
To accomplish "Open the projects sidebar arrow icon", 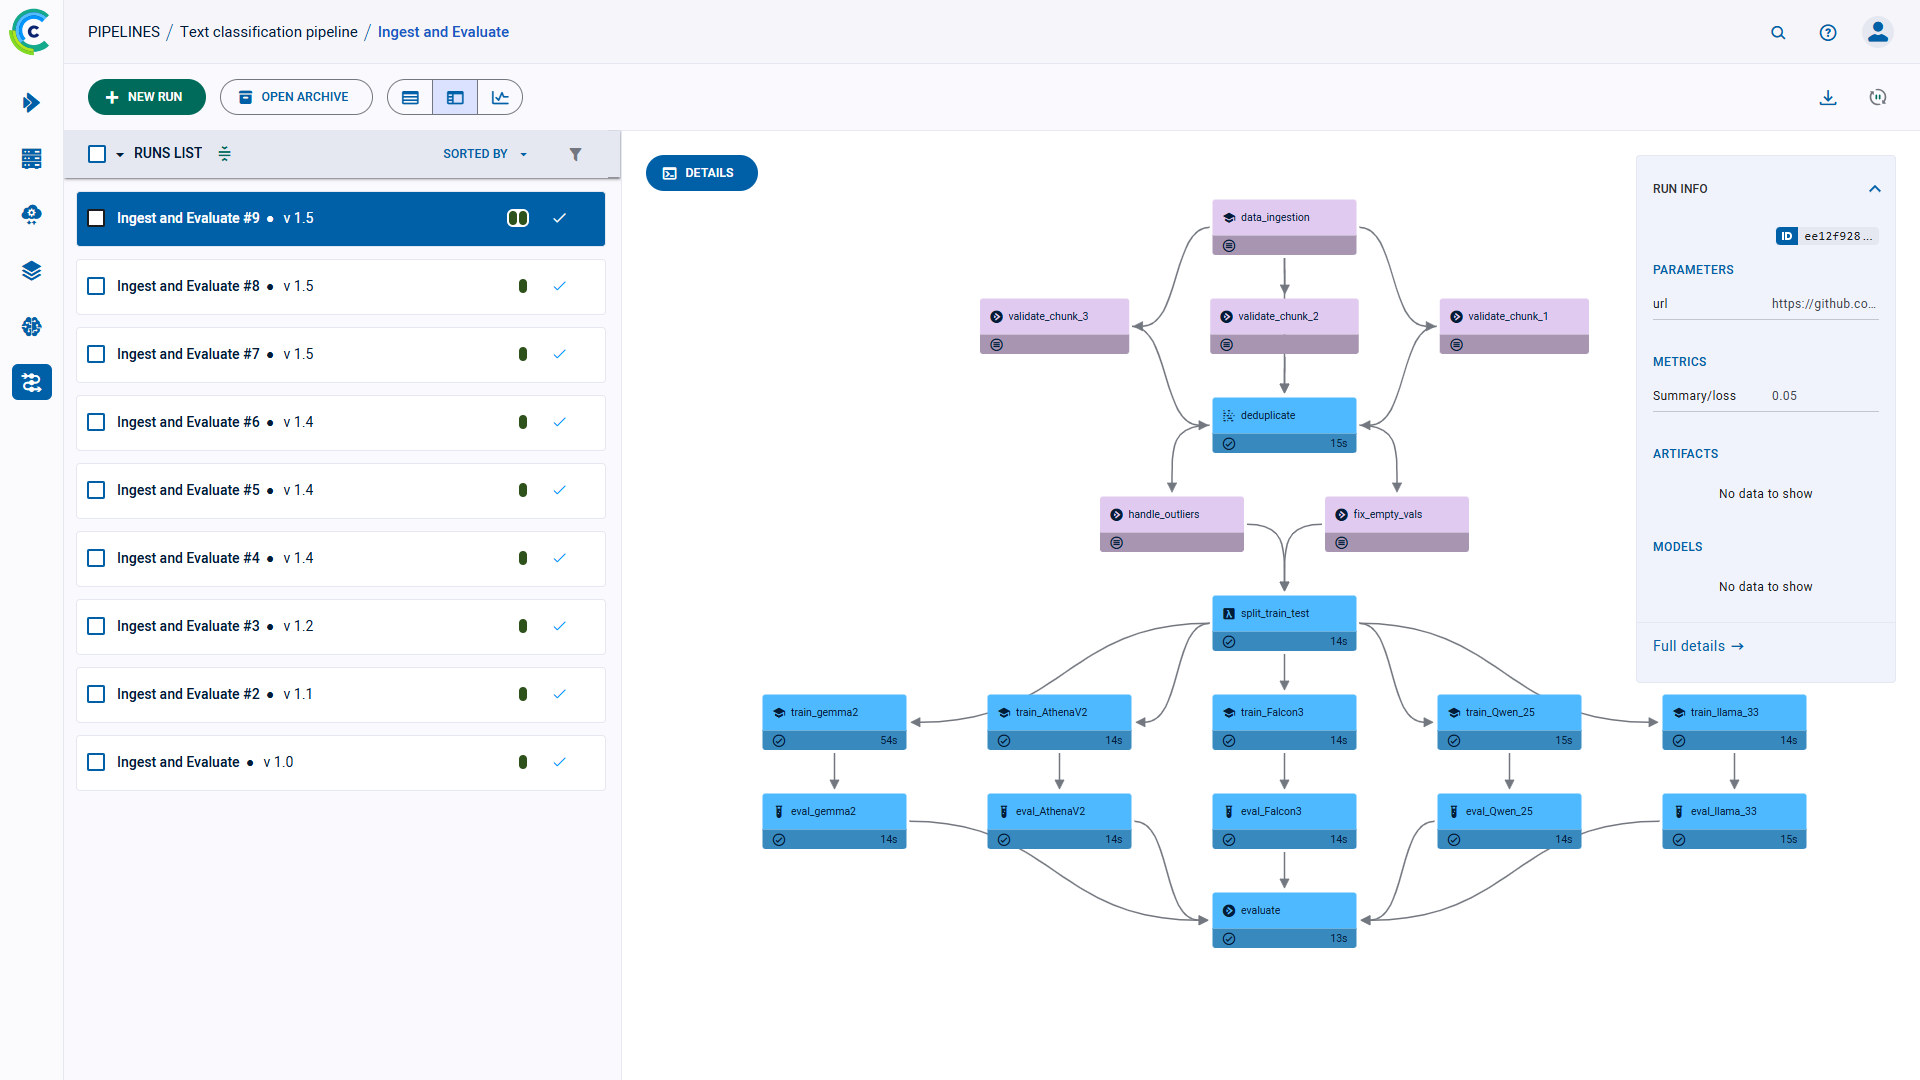I will [x=31, y=102].
